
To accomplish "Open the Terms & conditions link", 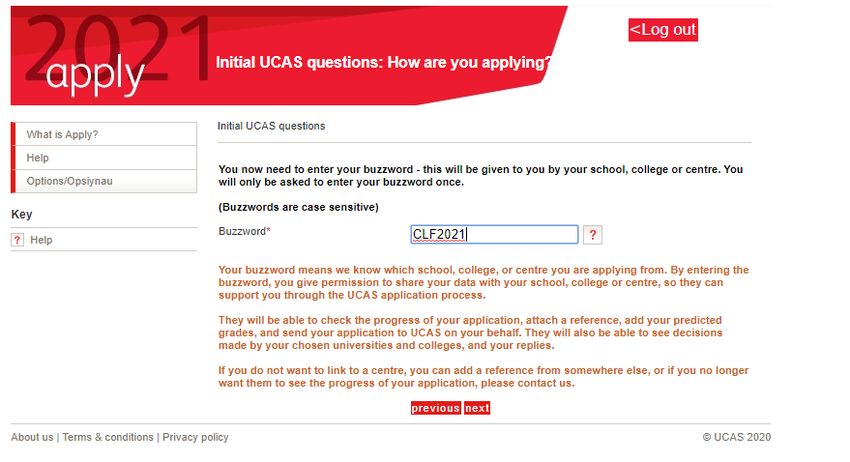I will pyautogui.click(x=108, y=437).
